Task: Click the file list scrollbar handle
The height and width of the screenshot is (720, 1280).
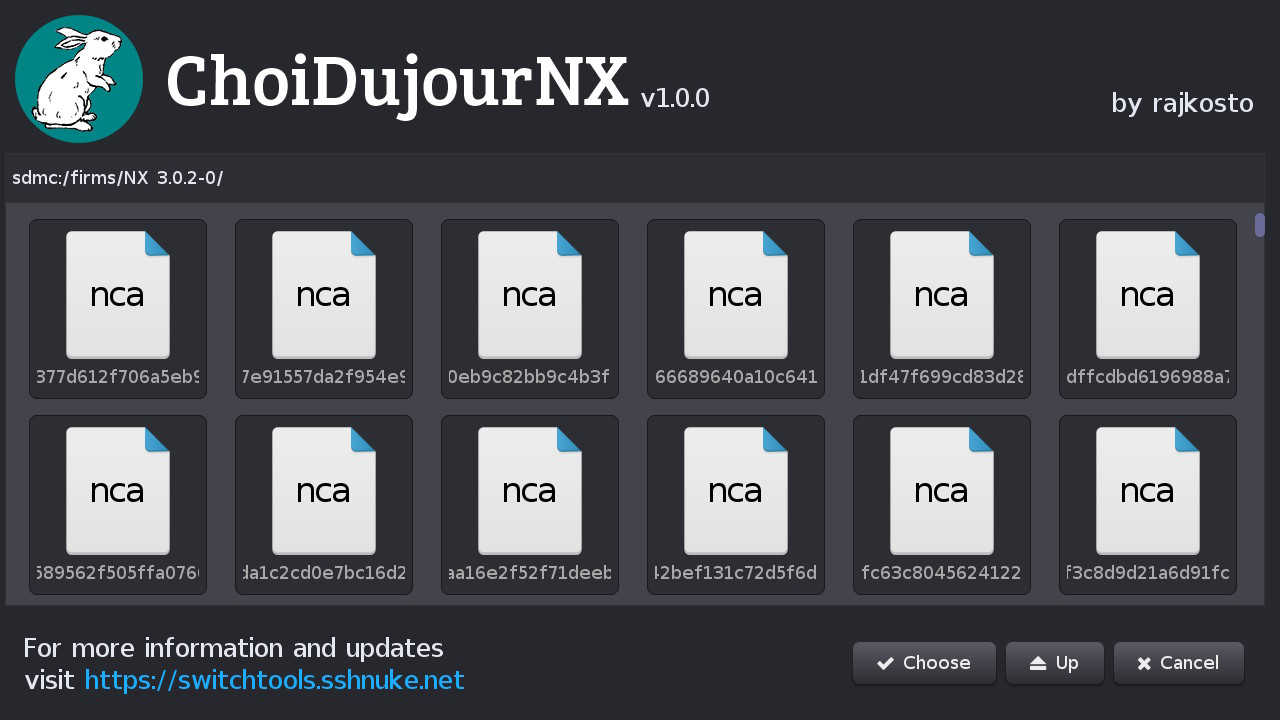Action: pos(1260,225)
